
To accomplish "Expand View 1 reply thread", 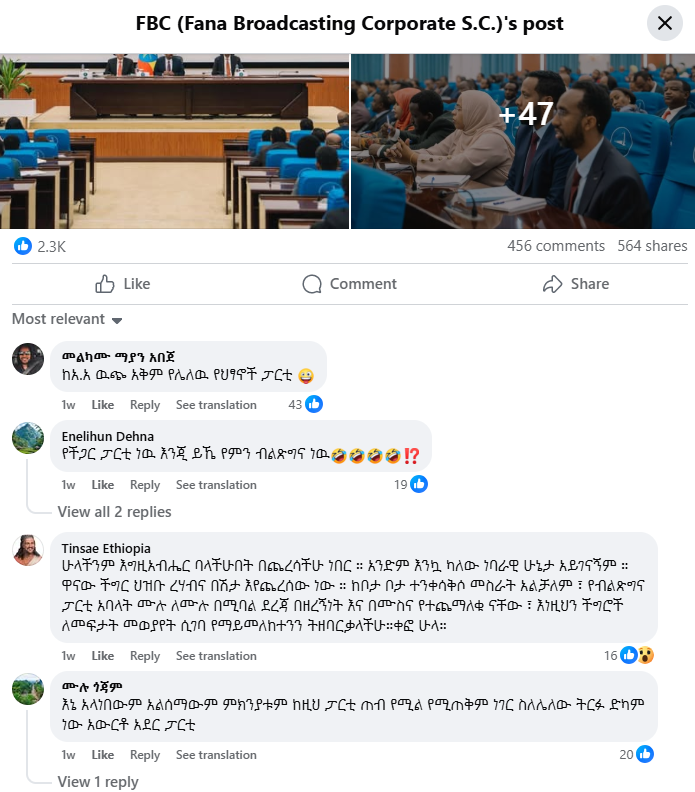I will (97, 781).
